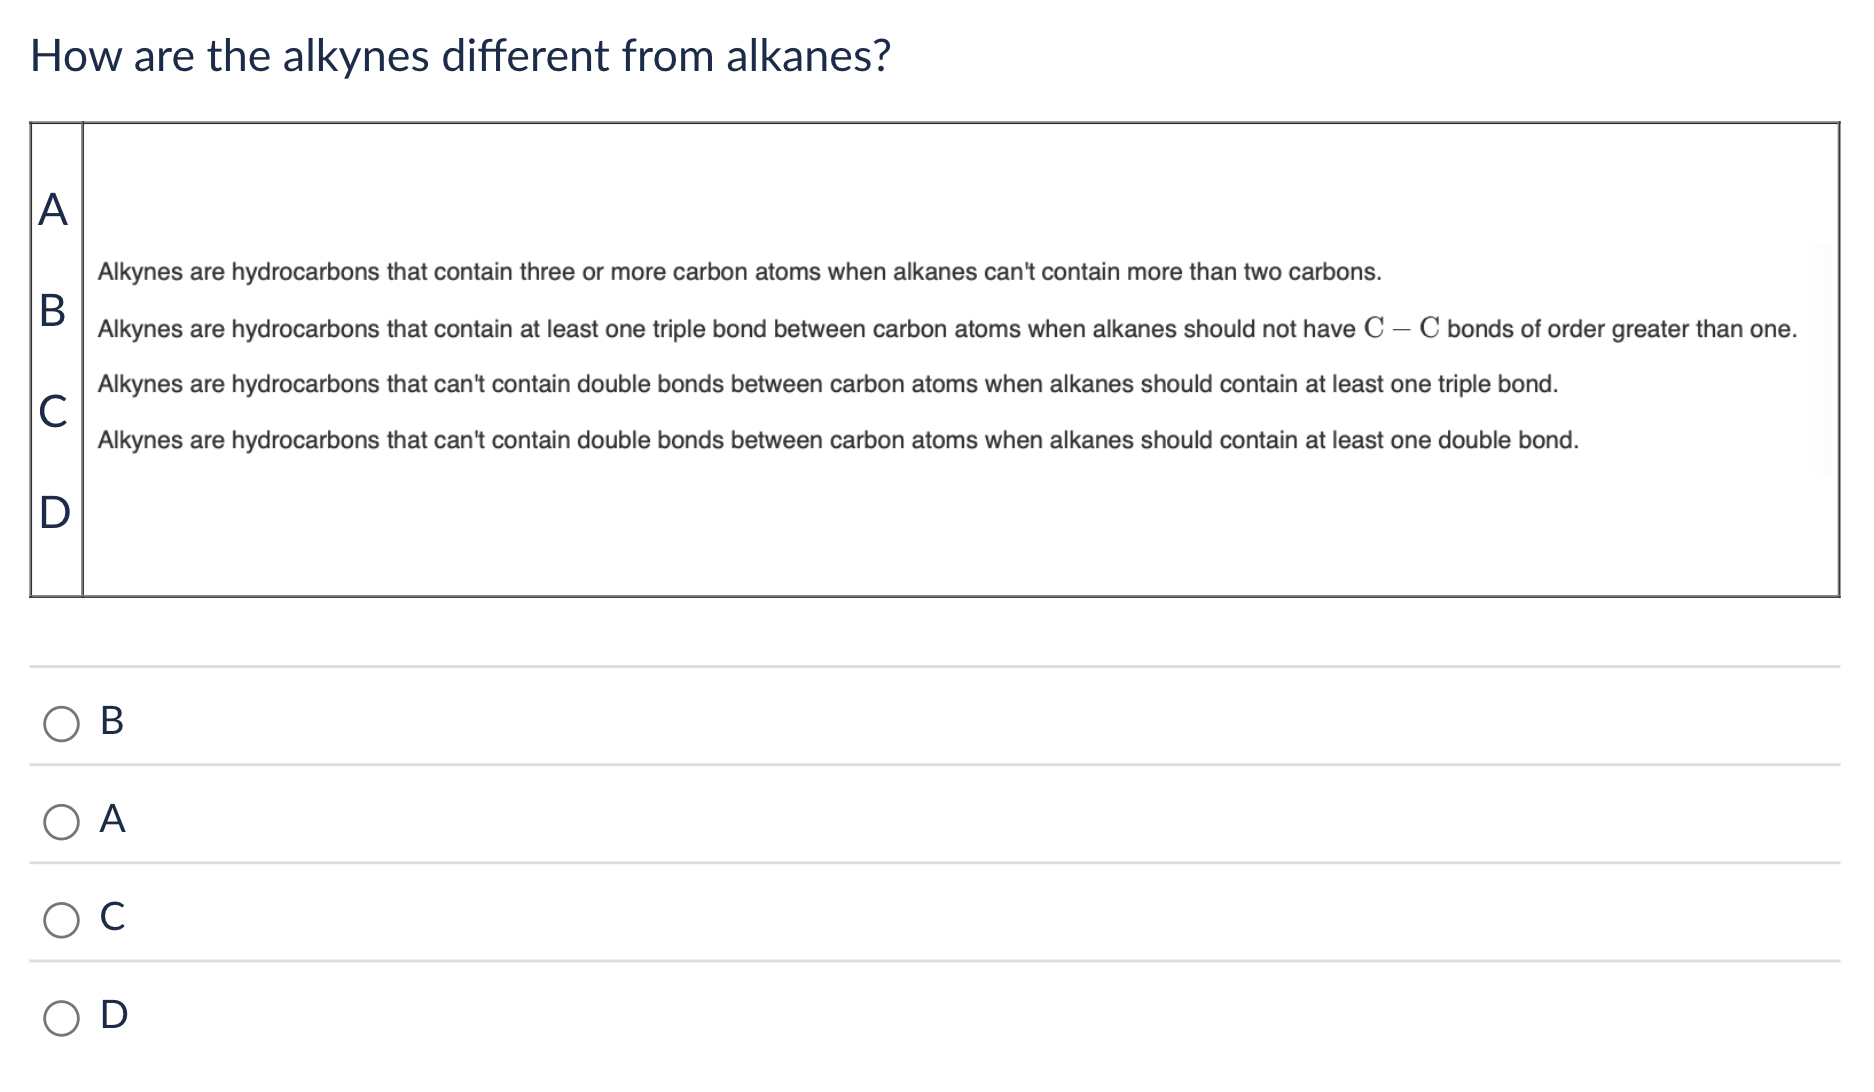Select the radio button for option C

pyautogui.click(x=60, y=920)
